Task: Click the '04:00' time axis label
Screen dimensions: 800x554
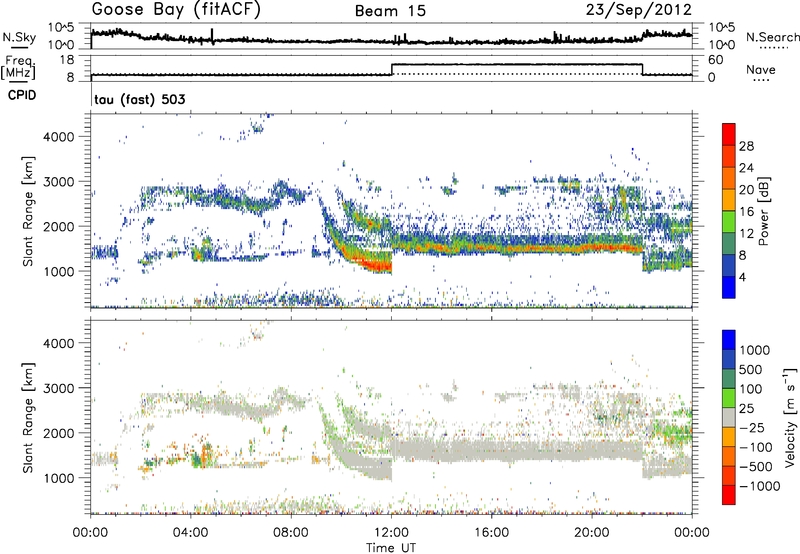Action: (191, 533)
